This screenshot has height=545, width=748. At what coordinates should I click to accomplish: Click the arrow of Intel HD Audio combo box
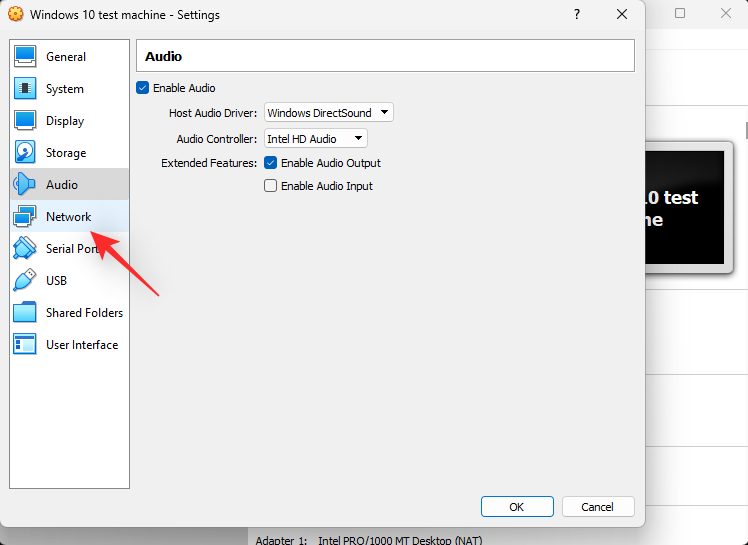tap(358, 139)
